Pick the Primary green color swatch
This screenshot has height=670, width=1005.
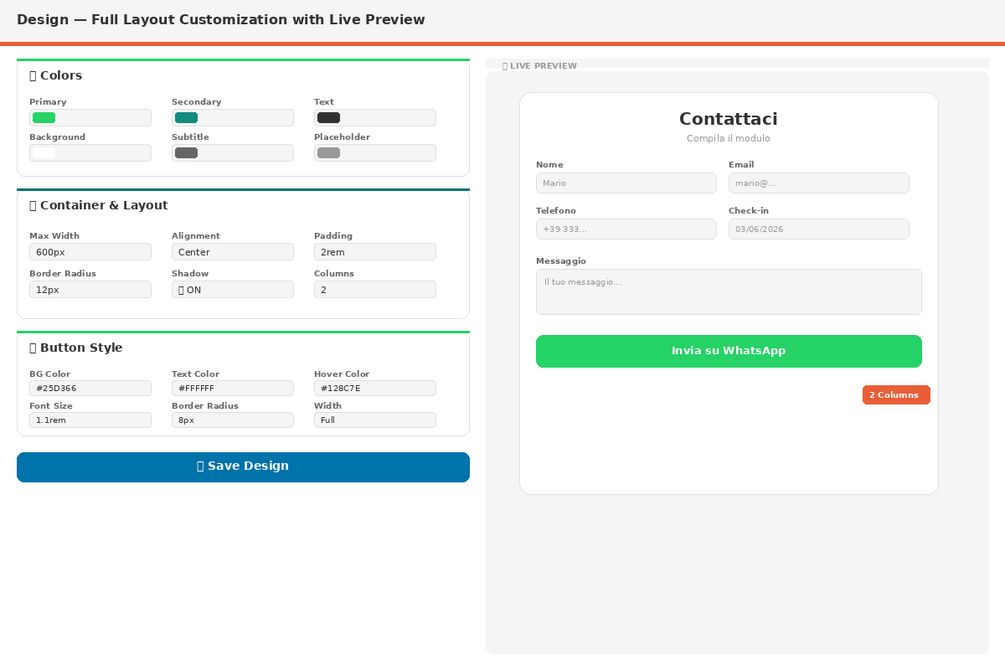click(44, 118)
